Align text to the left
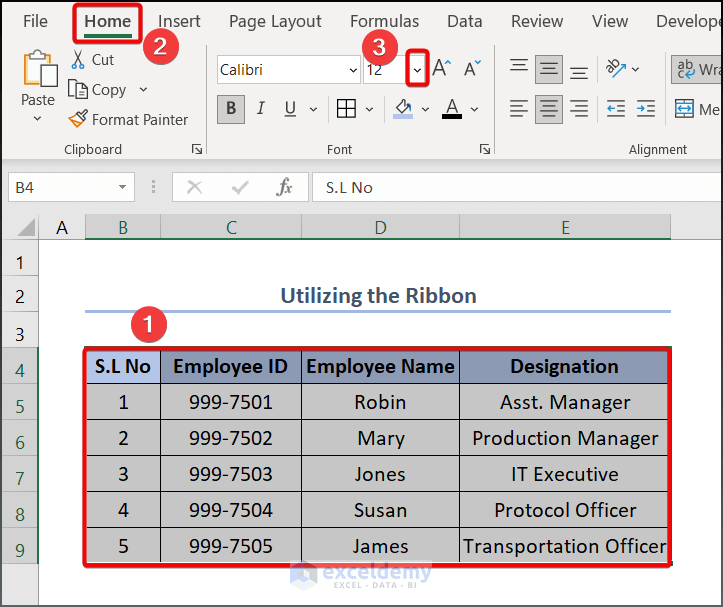Screen dimensions: 723x607 point(519,109)
